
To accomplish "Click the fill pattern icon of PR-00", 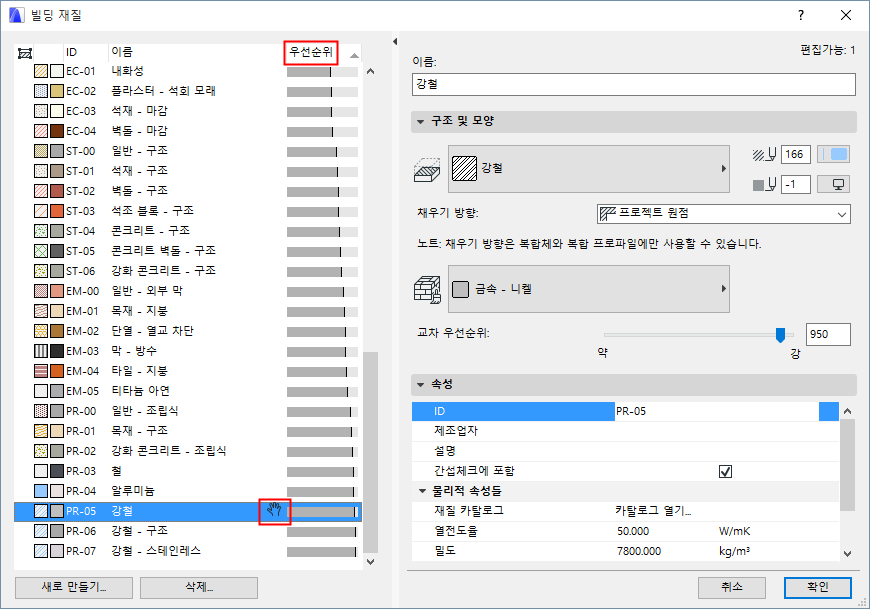I will pos(41,411).
